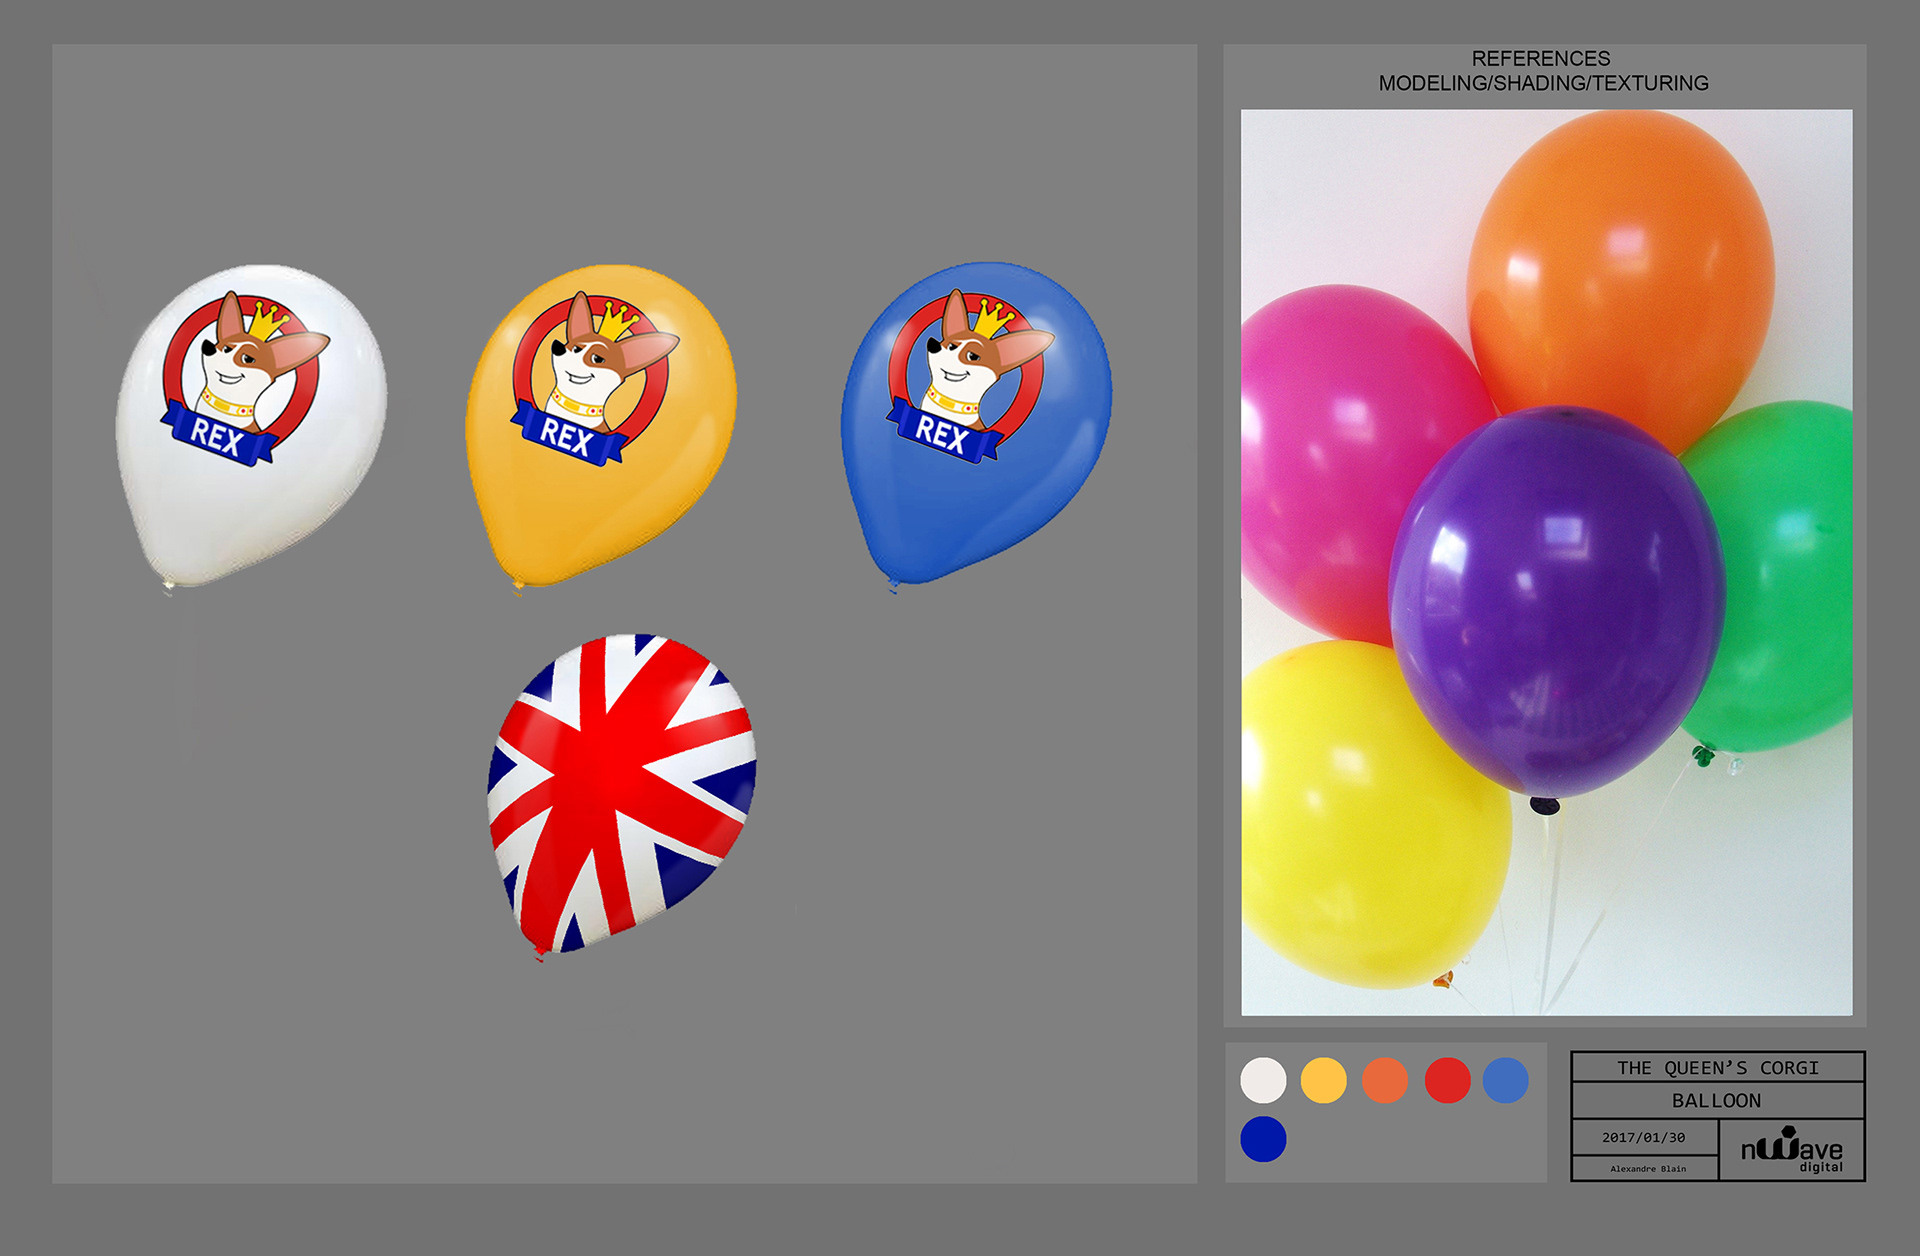The height and width of the screenshot is (1256, 1920).
Task: Click the nWave digital logo
Action: tap(1791, 1150)
